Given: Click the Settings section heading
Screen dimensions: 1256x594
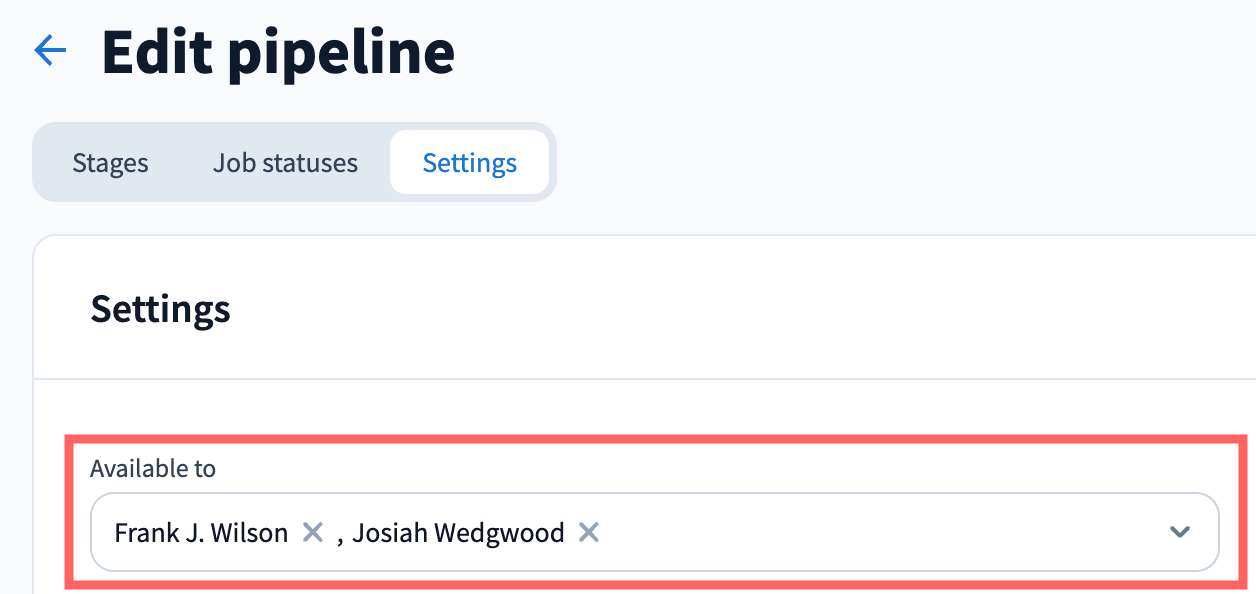Looking at the screenshot, I should coord(161,309).
